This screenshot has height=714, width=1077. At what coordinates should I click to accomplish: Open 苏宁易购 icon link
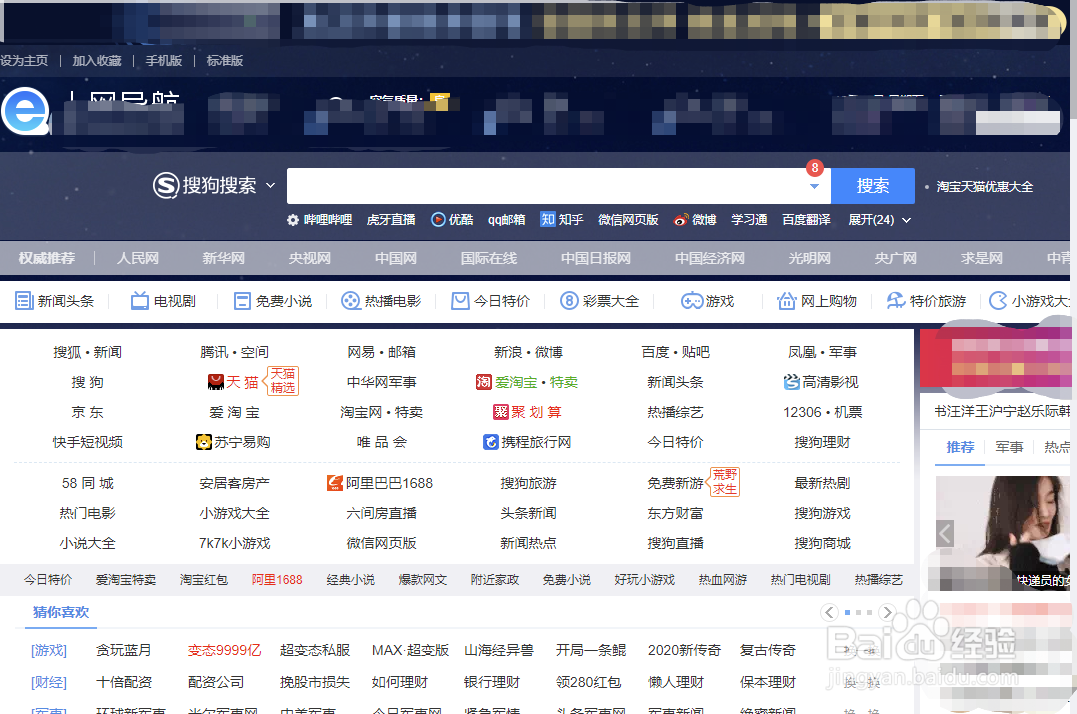click(203, 441)
